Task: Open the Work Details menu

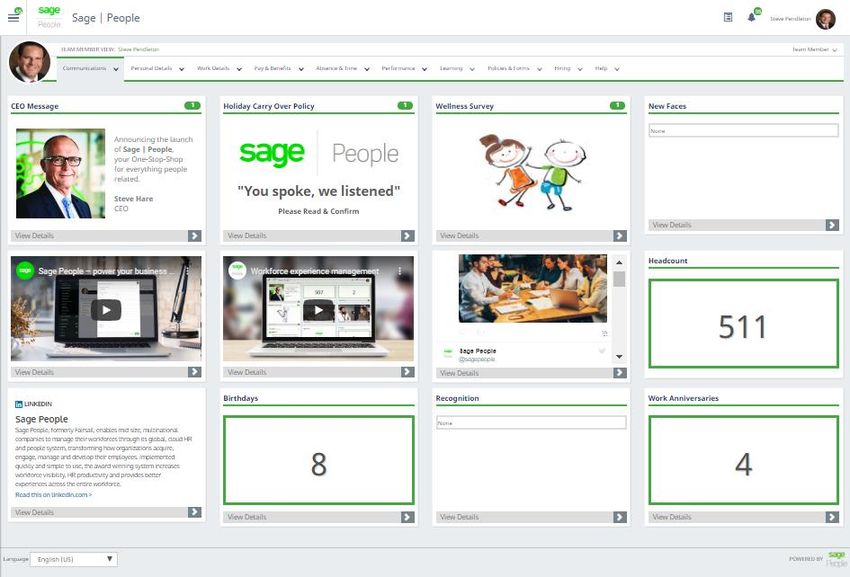Action: (219, 69)
